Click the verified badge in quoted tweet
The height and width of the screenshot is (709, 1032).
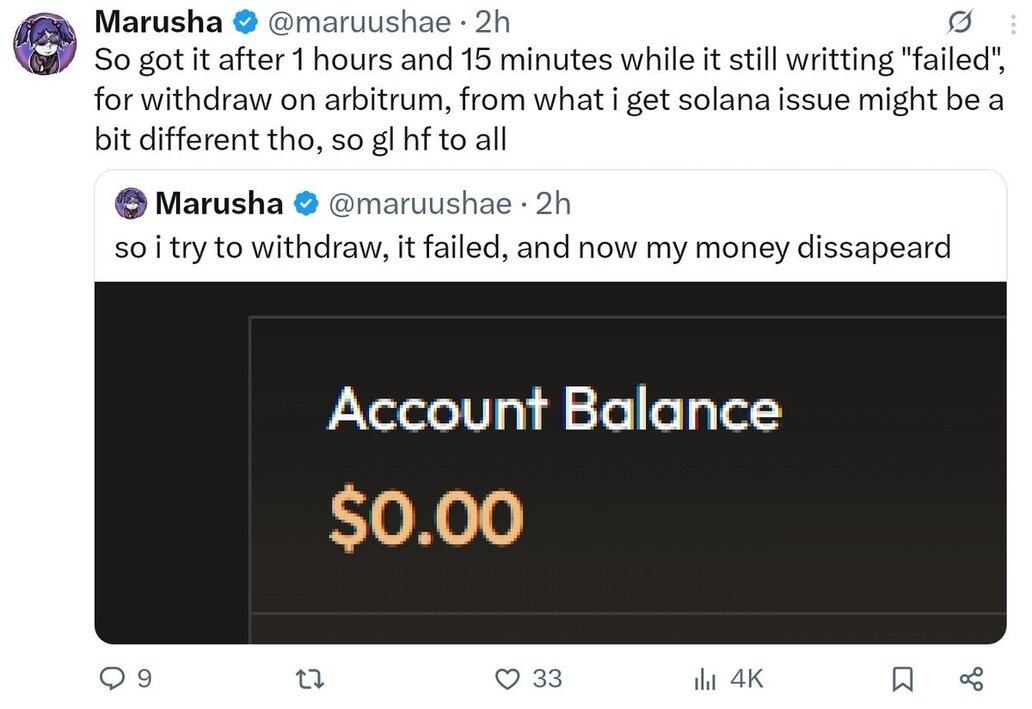[x=306, y=204]
